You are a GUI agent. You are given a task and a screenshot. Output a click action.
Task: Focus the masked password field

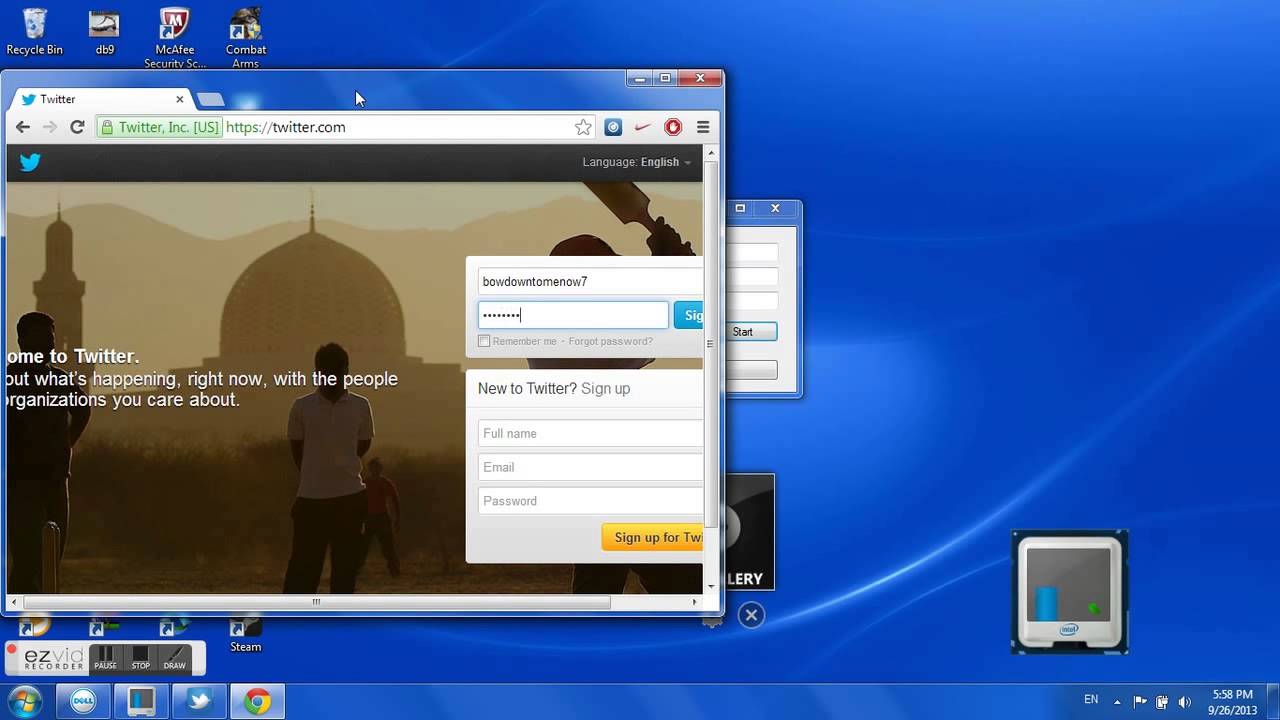(573, 315)
